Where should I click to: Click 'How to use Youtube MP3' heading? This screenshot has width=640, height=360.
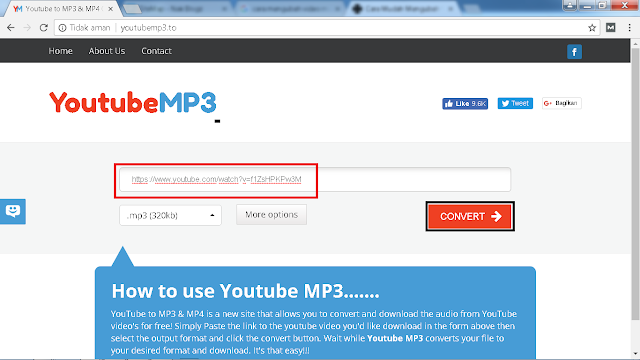pos(245,291)
